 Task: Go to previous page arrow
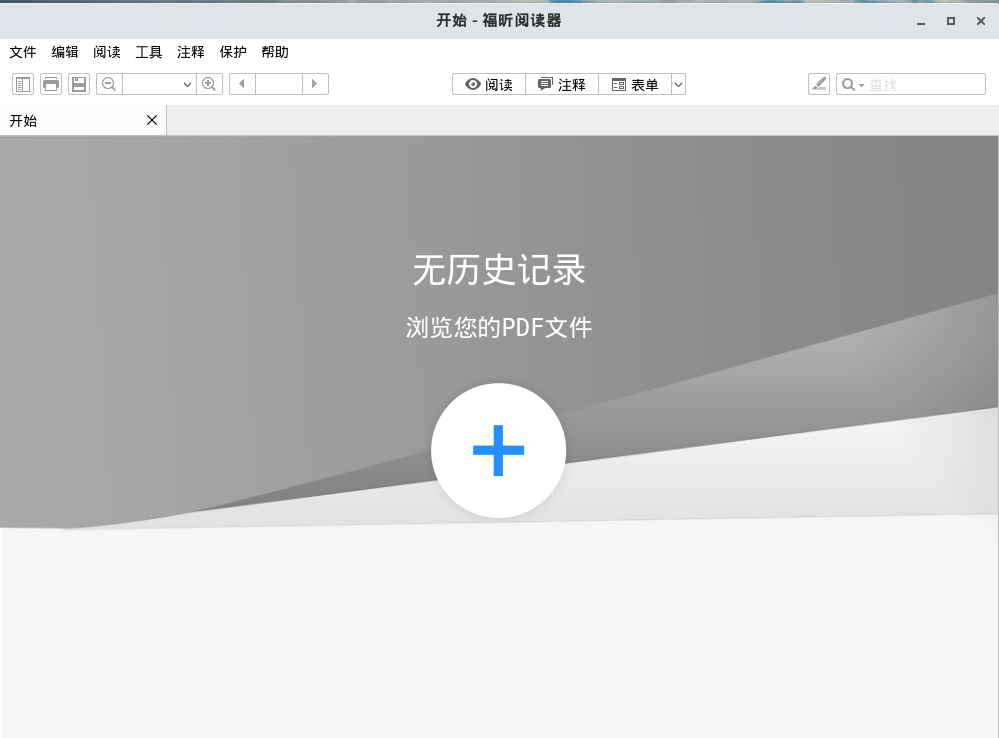pyautogui.click(x=242, y=85)
